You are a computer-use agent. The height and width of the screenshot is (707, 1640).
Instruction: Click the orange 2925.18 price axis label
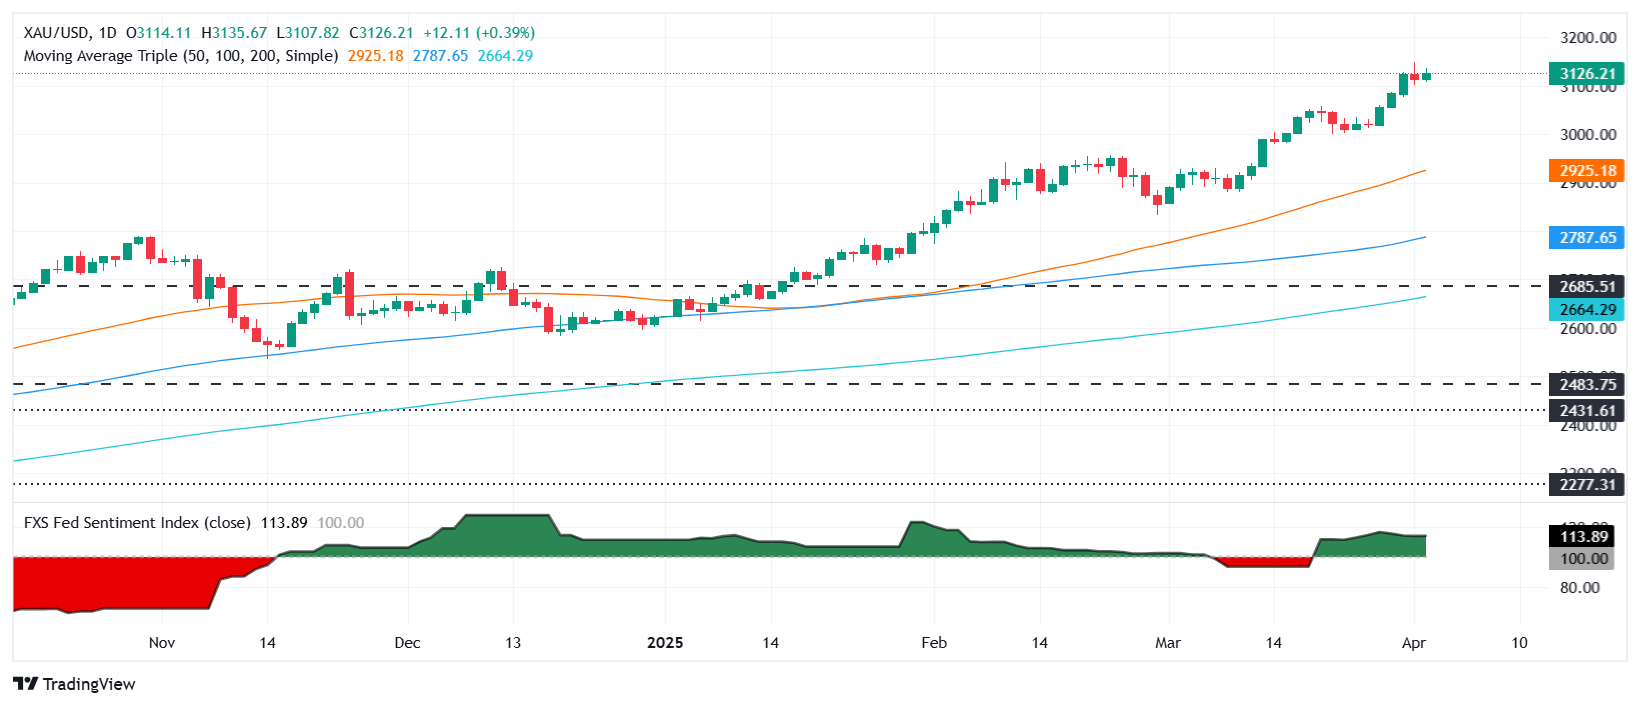coord(1587,171)
